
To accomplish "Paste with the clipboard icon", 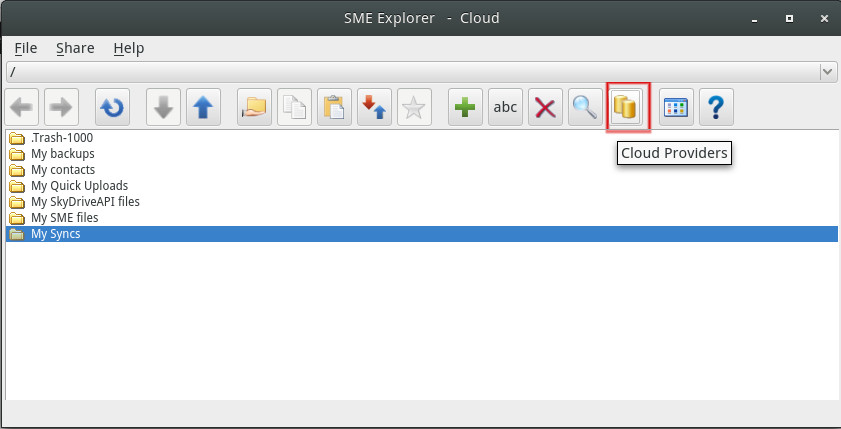I will (334, 108).
